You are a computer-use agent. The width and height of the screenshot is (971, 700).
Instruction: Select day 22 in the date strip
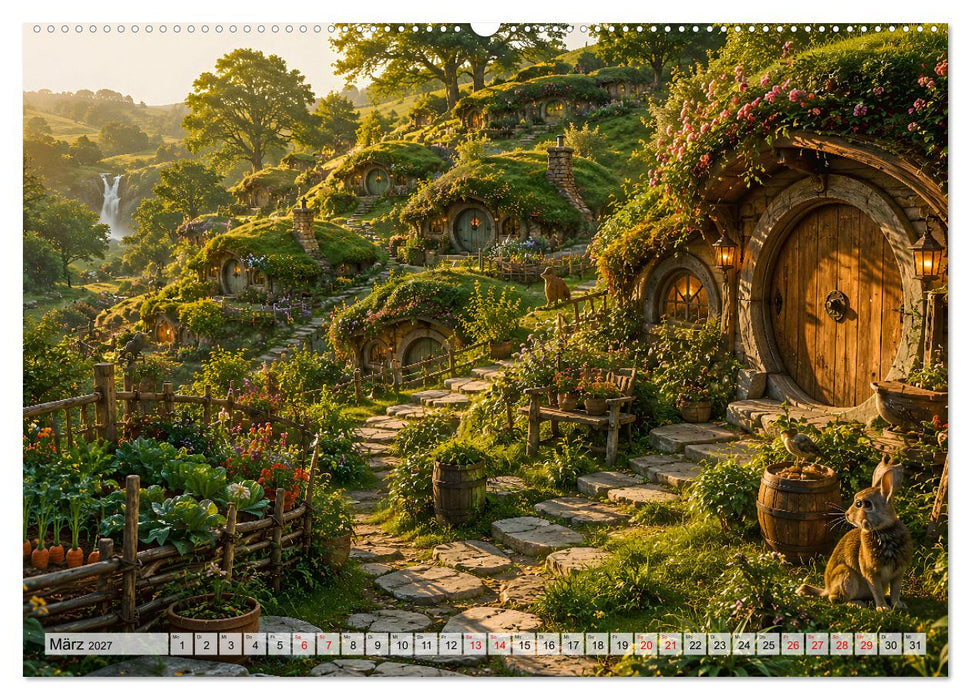695,644
